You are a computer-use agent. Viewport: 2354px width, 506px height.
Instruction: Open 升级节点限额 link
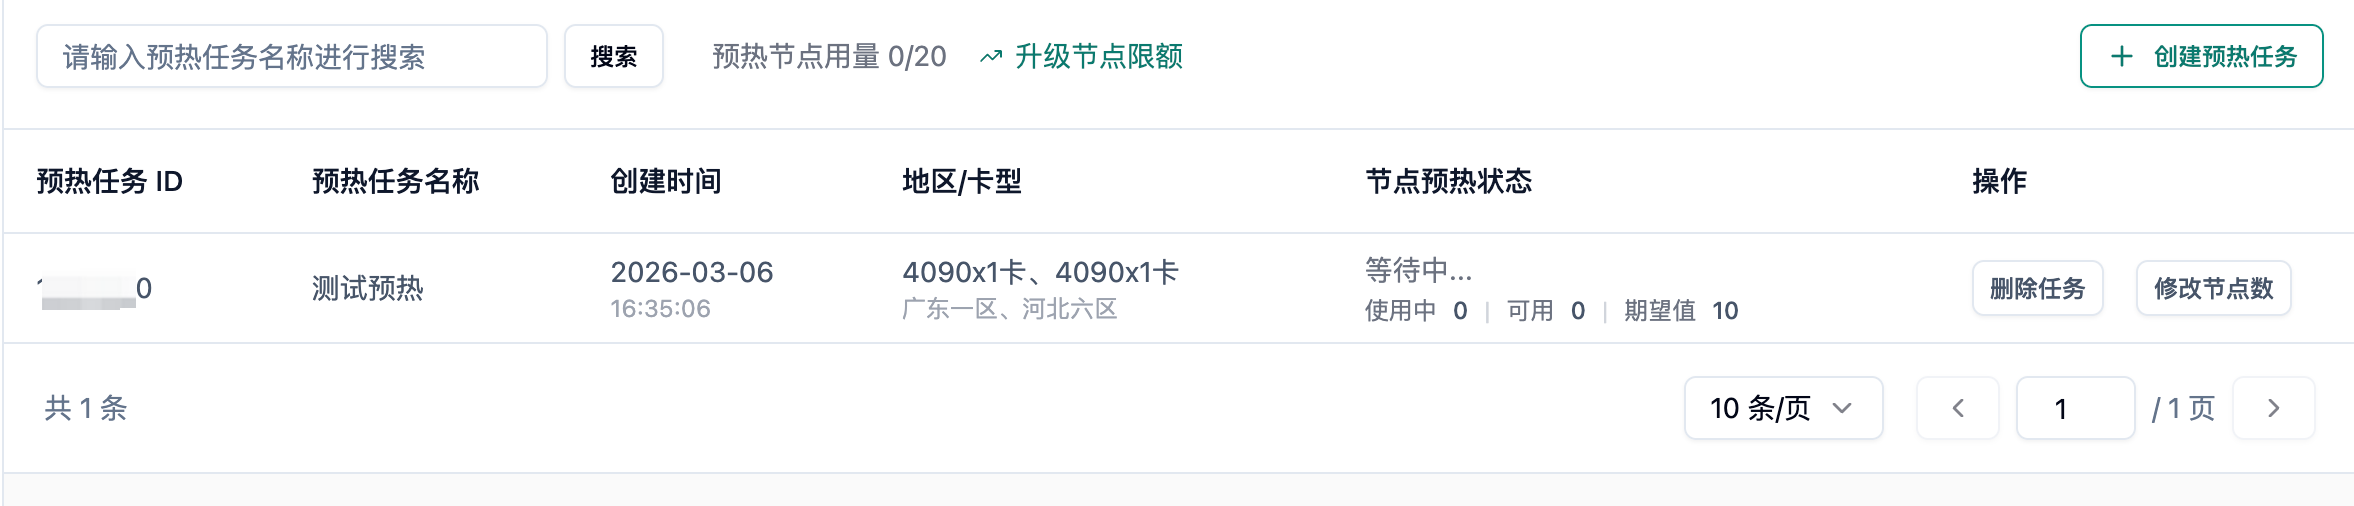point(1098,57)
